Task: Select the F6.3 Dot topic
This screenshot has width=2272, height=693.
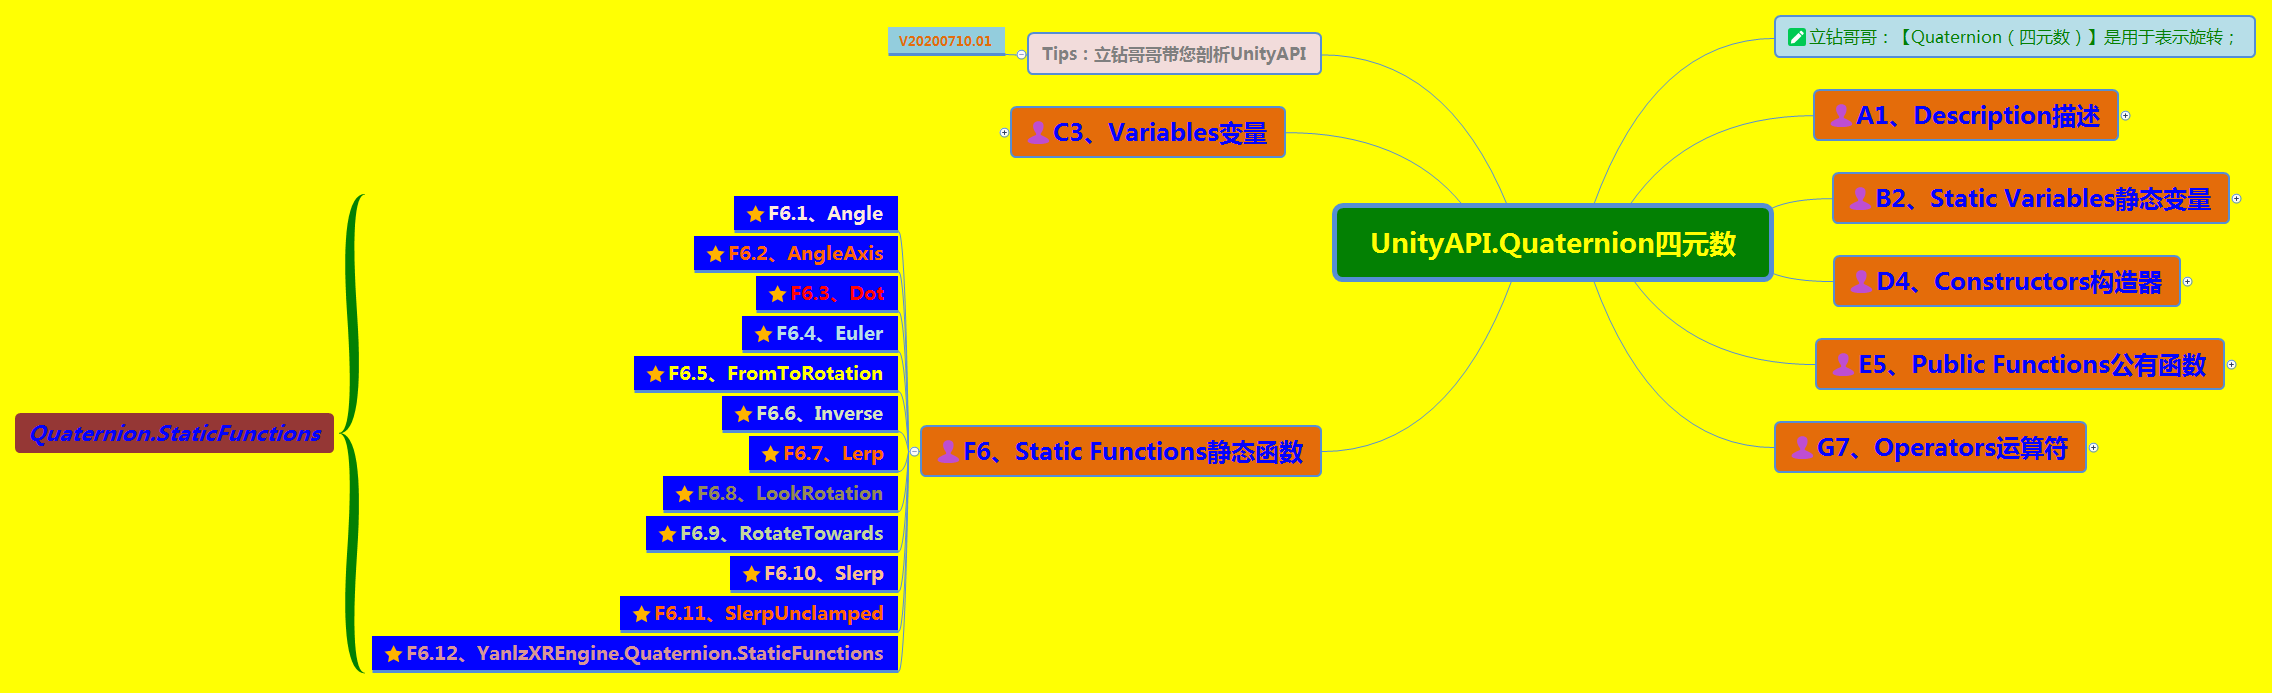Action: coord(827,294)
